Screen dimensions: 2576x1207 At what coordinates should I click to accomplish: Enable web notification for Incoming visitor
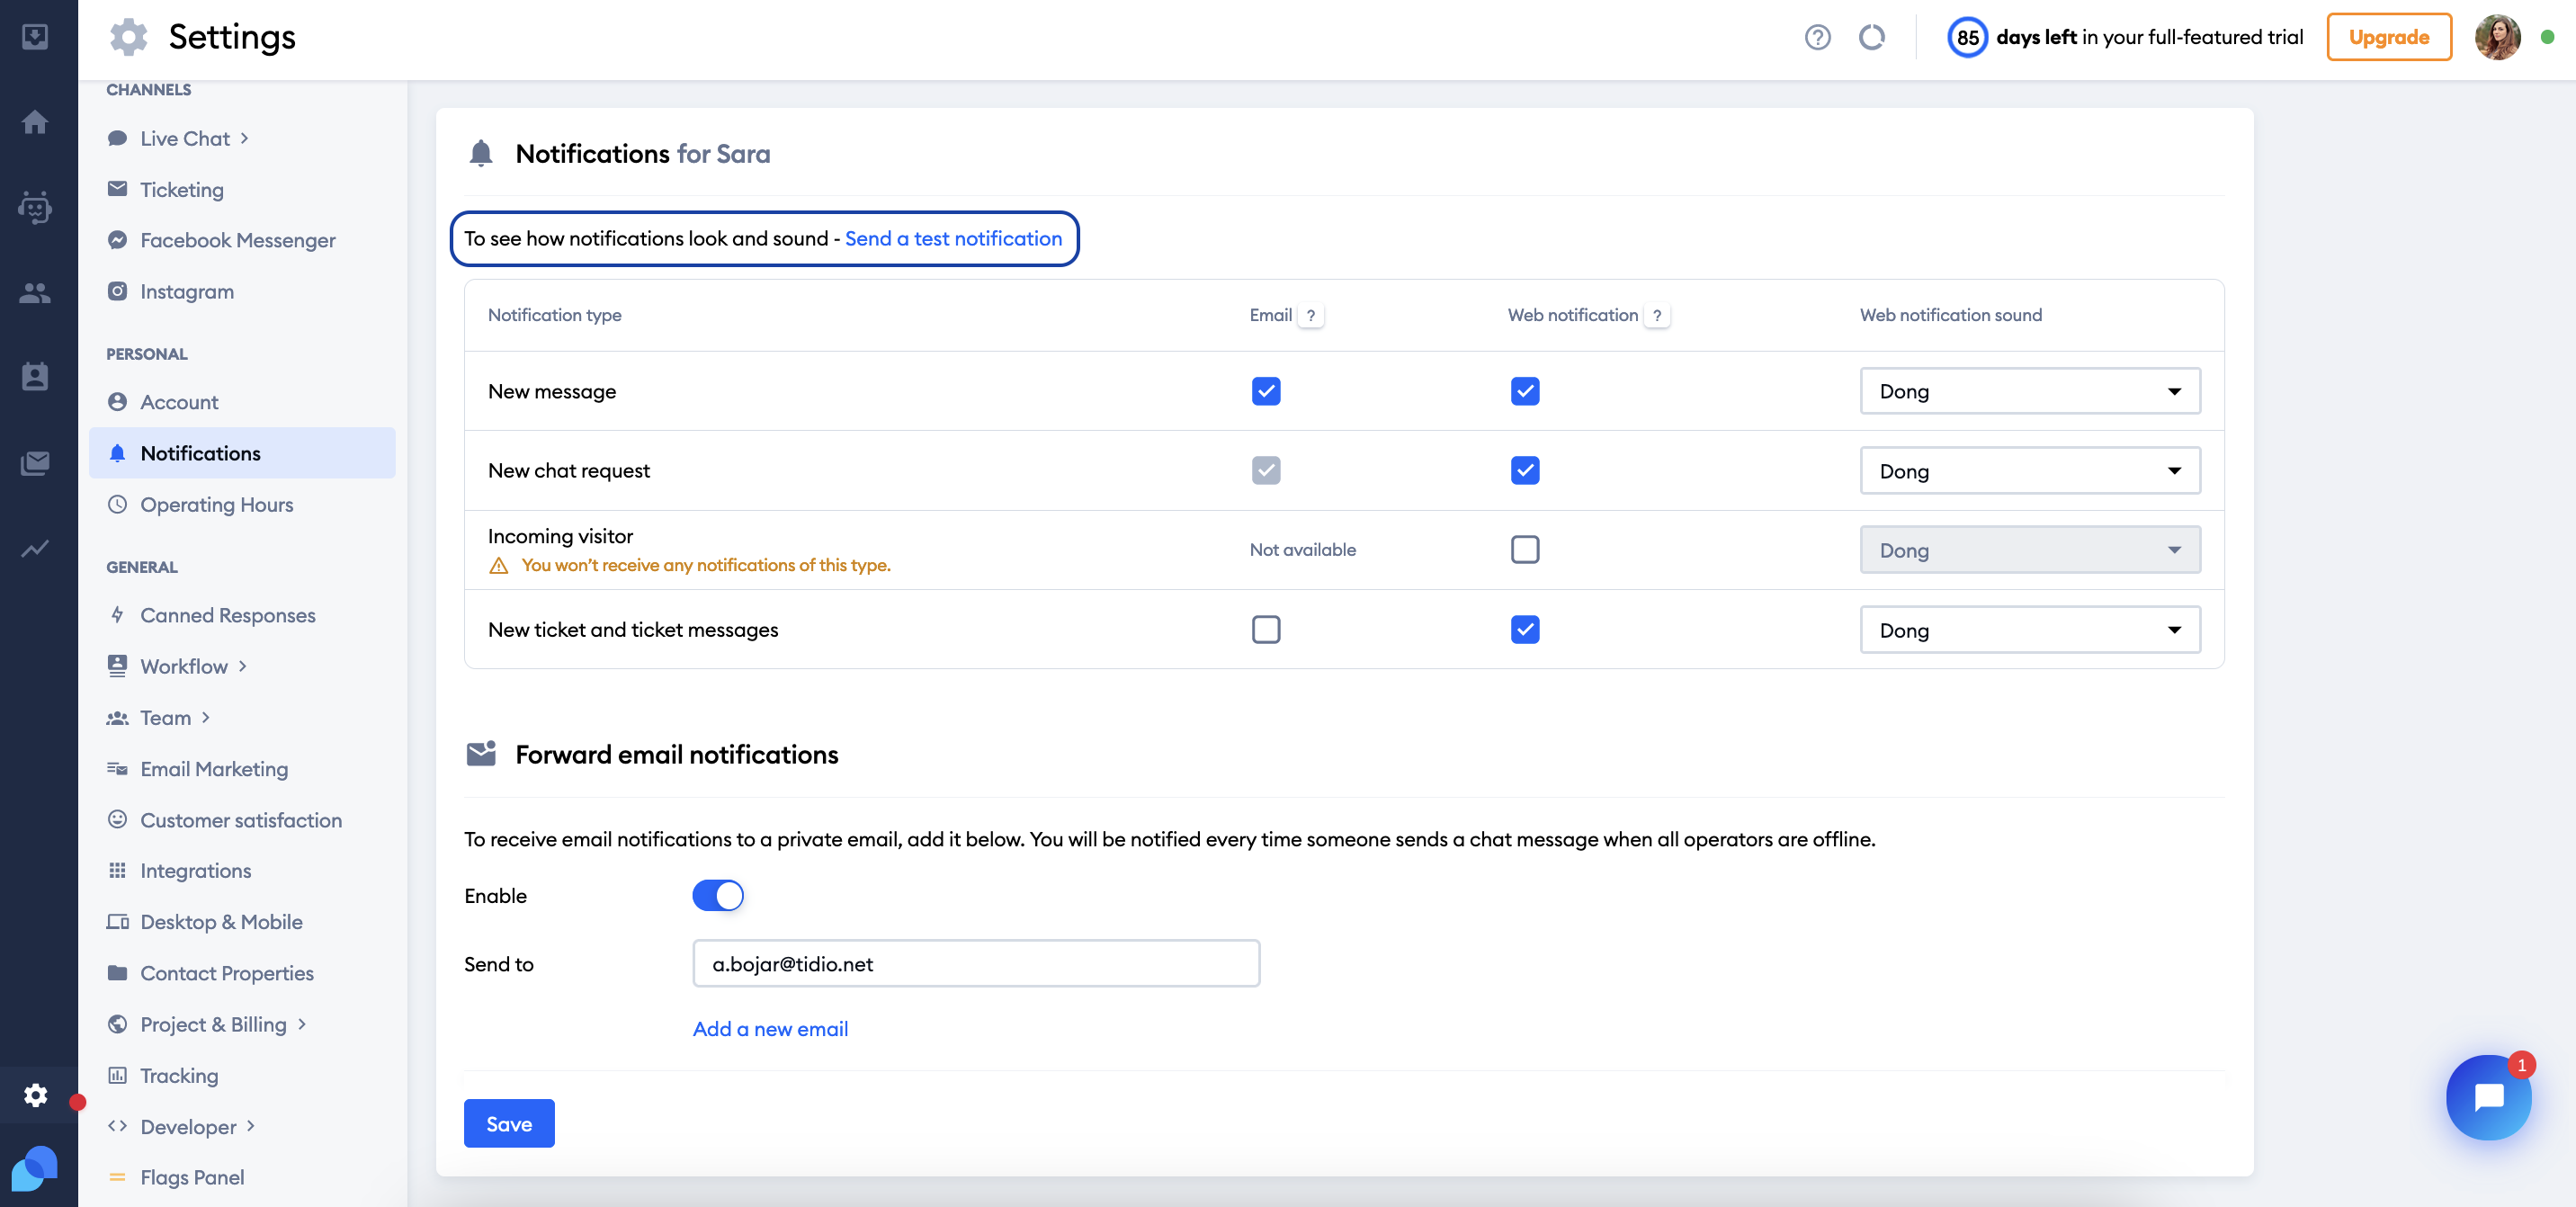[x=1525, y=549]
